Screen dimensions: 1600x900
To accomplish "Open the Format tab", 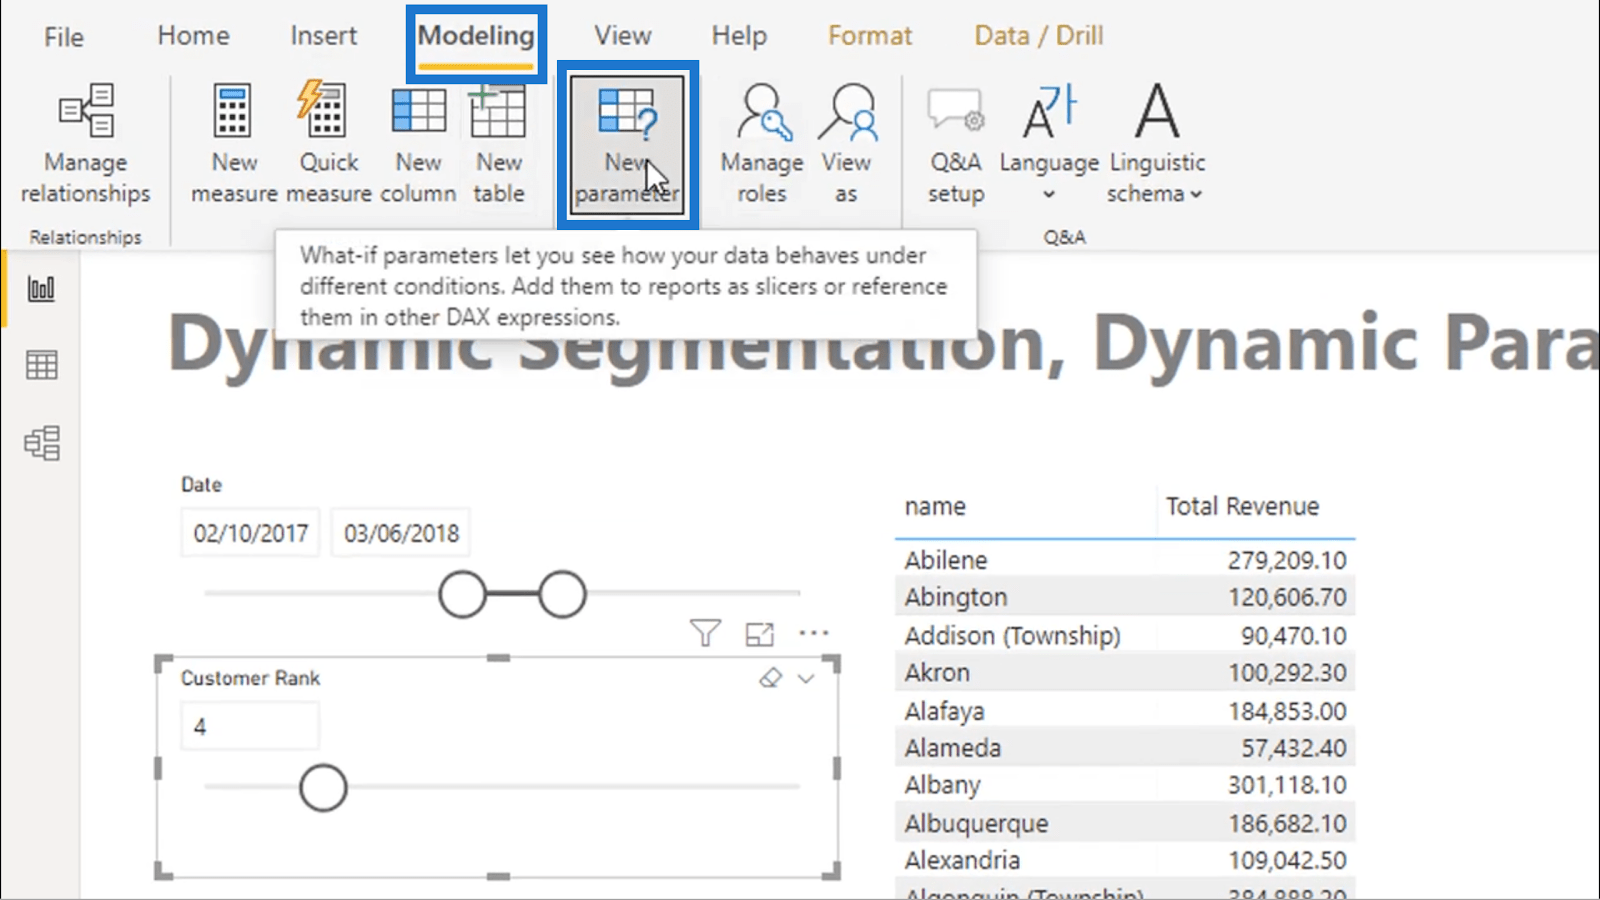I will 870,36.
